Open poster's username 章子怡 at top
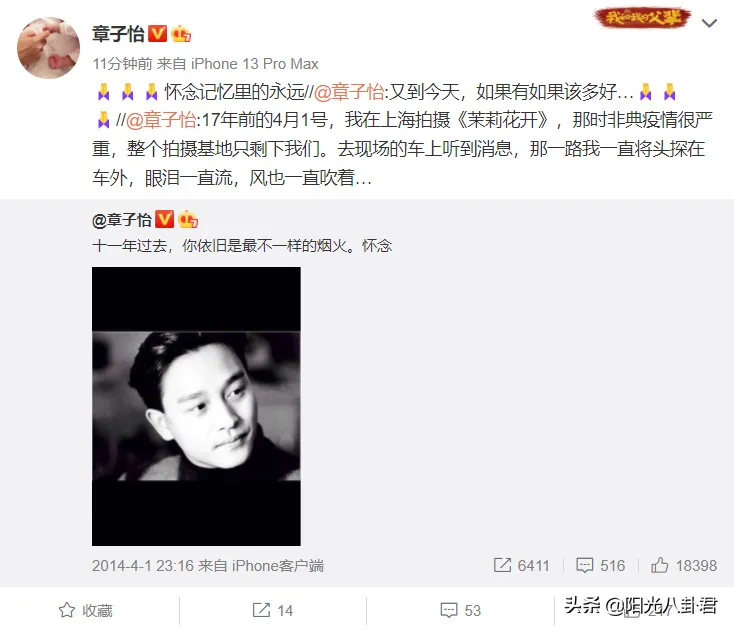 click(x=118, y=34)
